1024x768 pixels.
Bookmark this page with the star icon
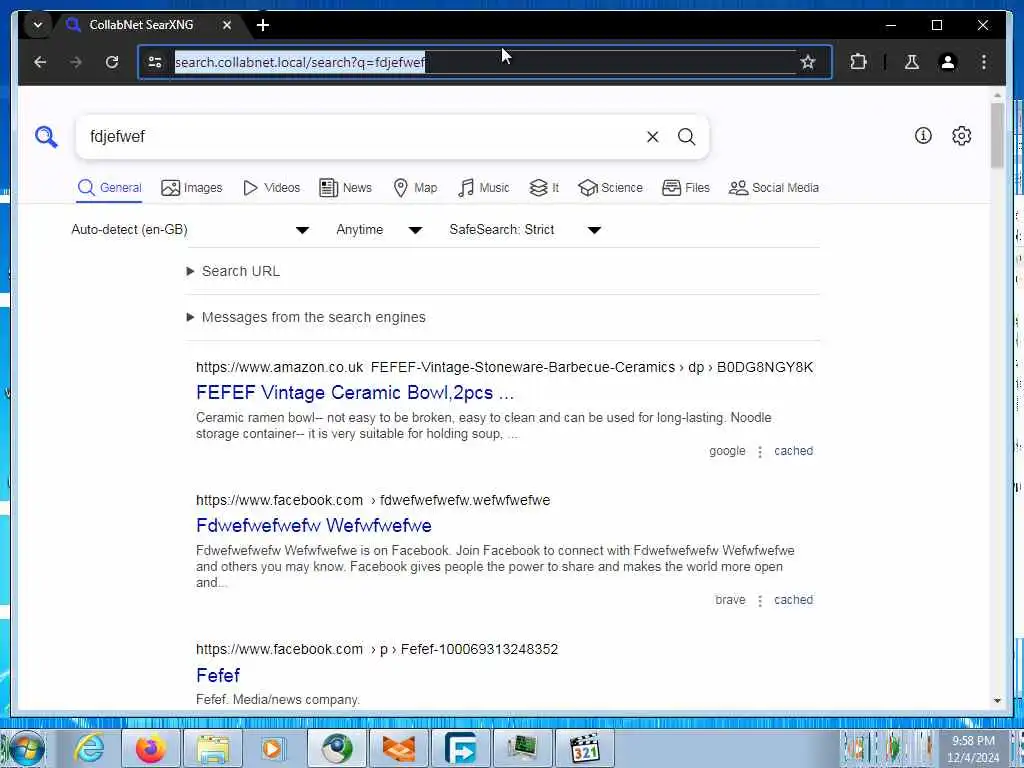coord(808,62)
